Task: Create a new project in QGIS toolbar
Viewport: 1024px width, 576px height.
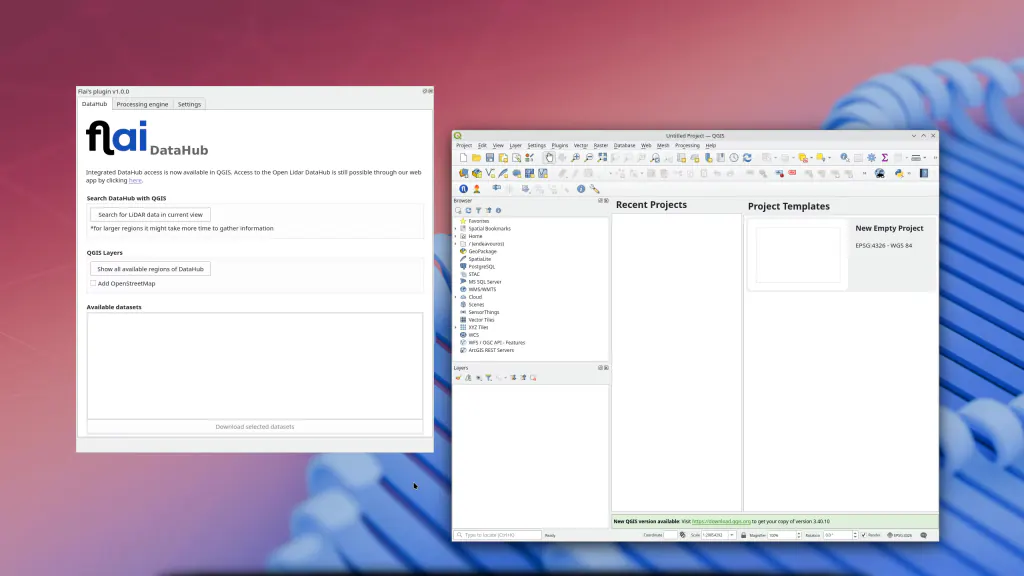Action: pos(463,158)
